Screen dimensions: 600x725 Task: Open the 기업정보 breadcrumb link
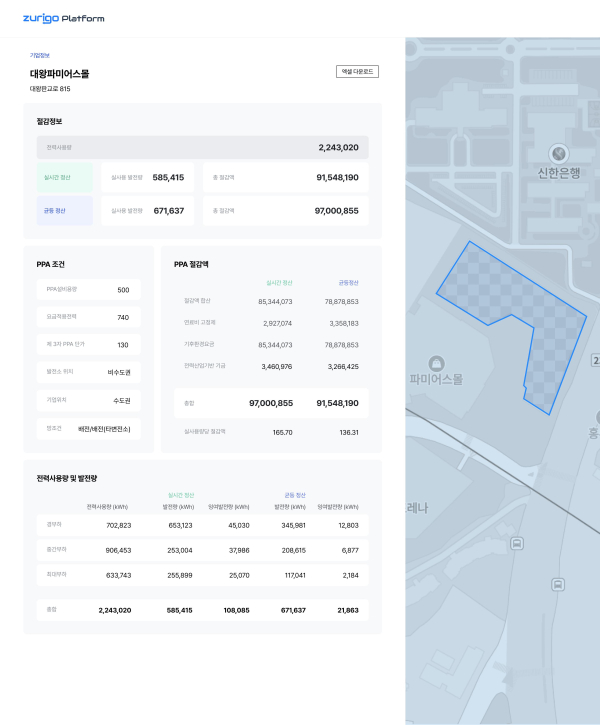click(39, 55)
